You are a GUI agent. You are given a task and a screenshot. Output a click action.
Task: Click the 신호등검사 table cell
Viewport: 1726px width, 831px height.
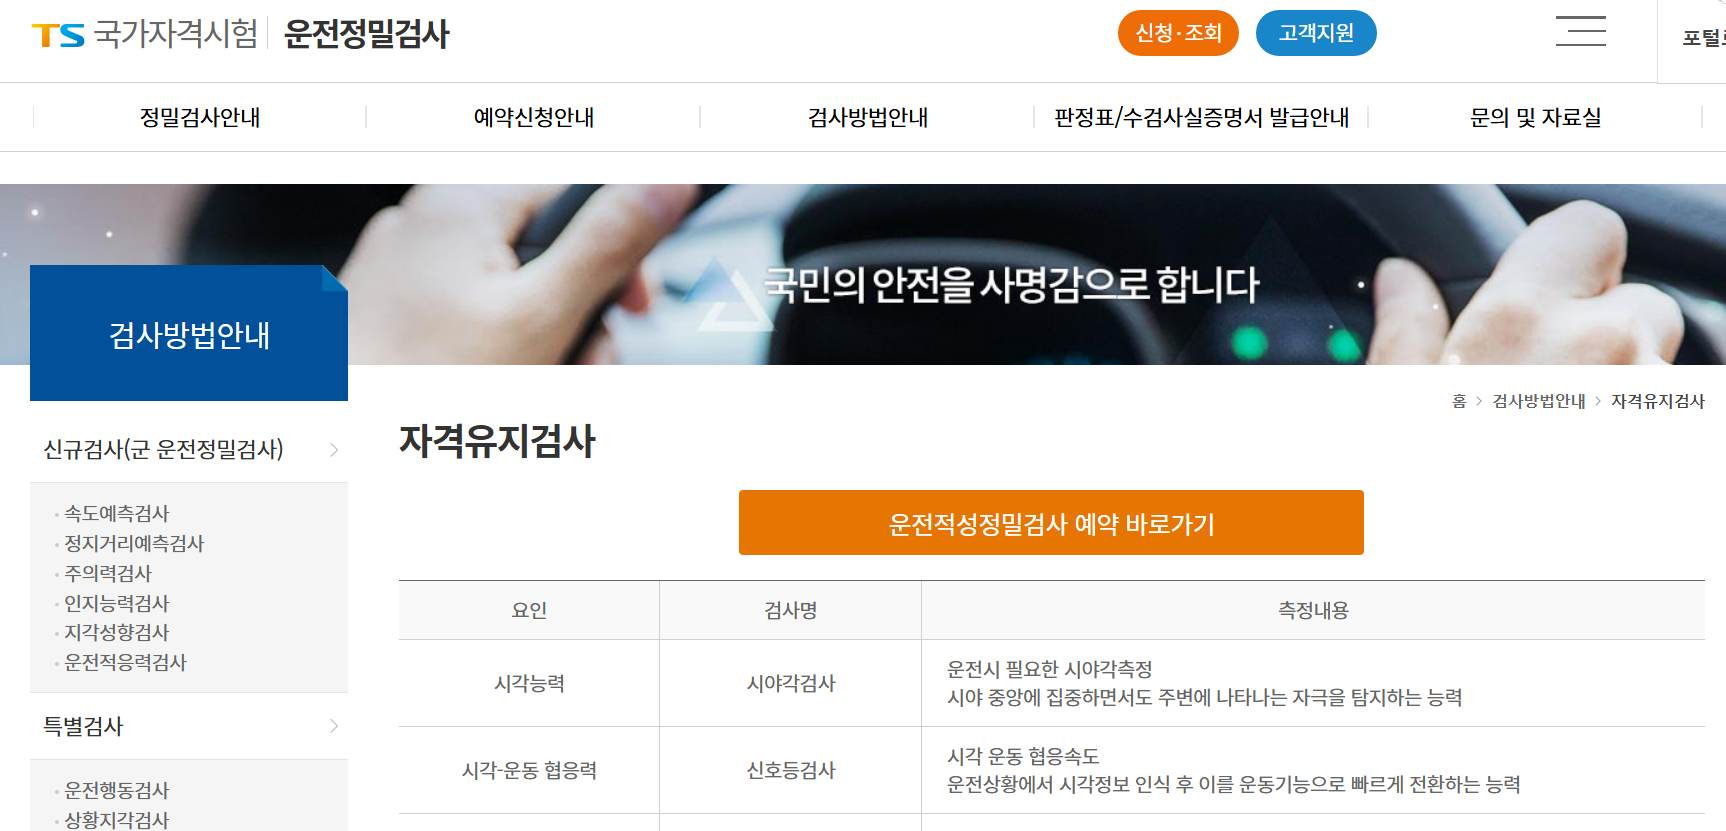pyautogui.click(x=791, y=770)
